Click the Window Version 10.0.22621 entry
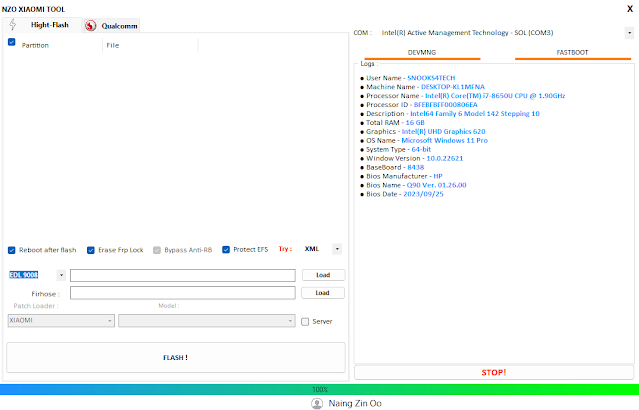Viewport: 639px width, 410px height. (412, 159)
